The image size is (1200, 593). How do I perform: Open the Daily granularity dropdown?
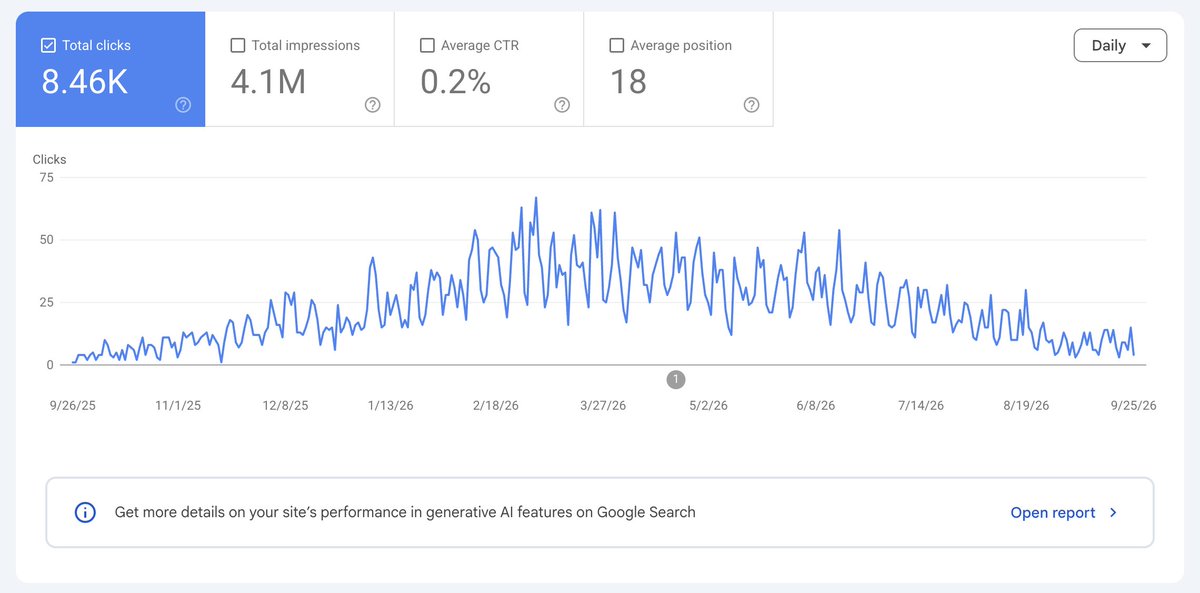[1120, 45]
